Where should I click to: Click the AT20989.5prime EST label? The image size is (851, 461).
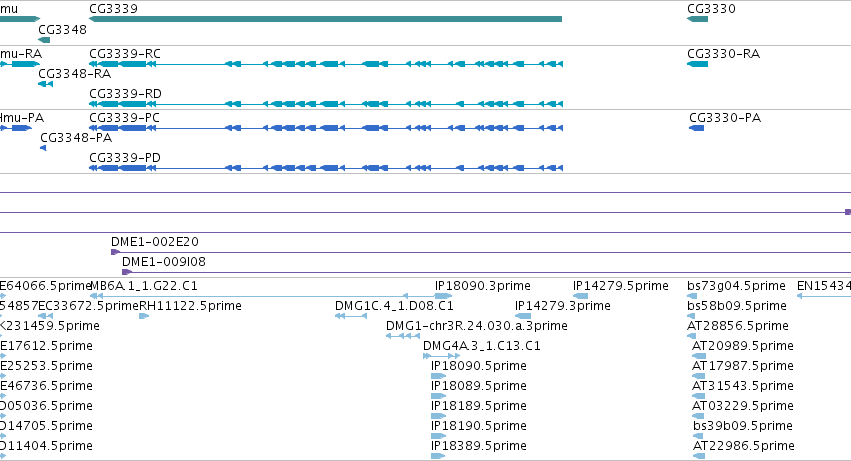[x=742, y=346]
